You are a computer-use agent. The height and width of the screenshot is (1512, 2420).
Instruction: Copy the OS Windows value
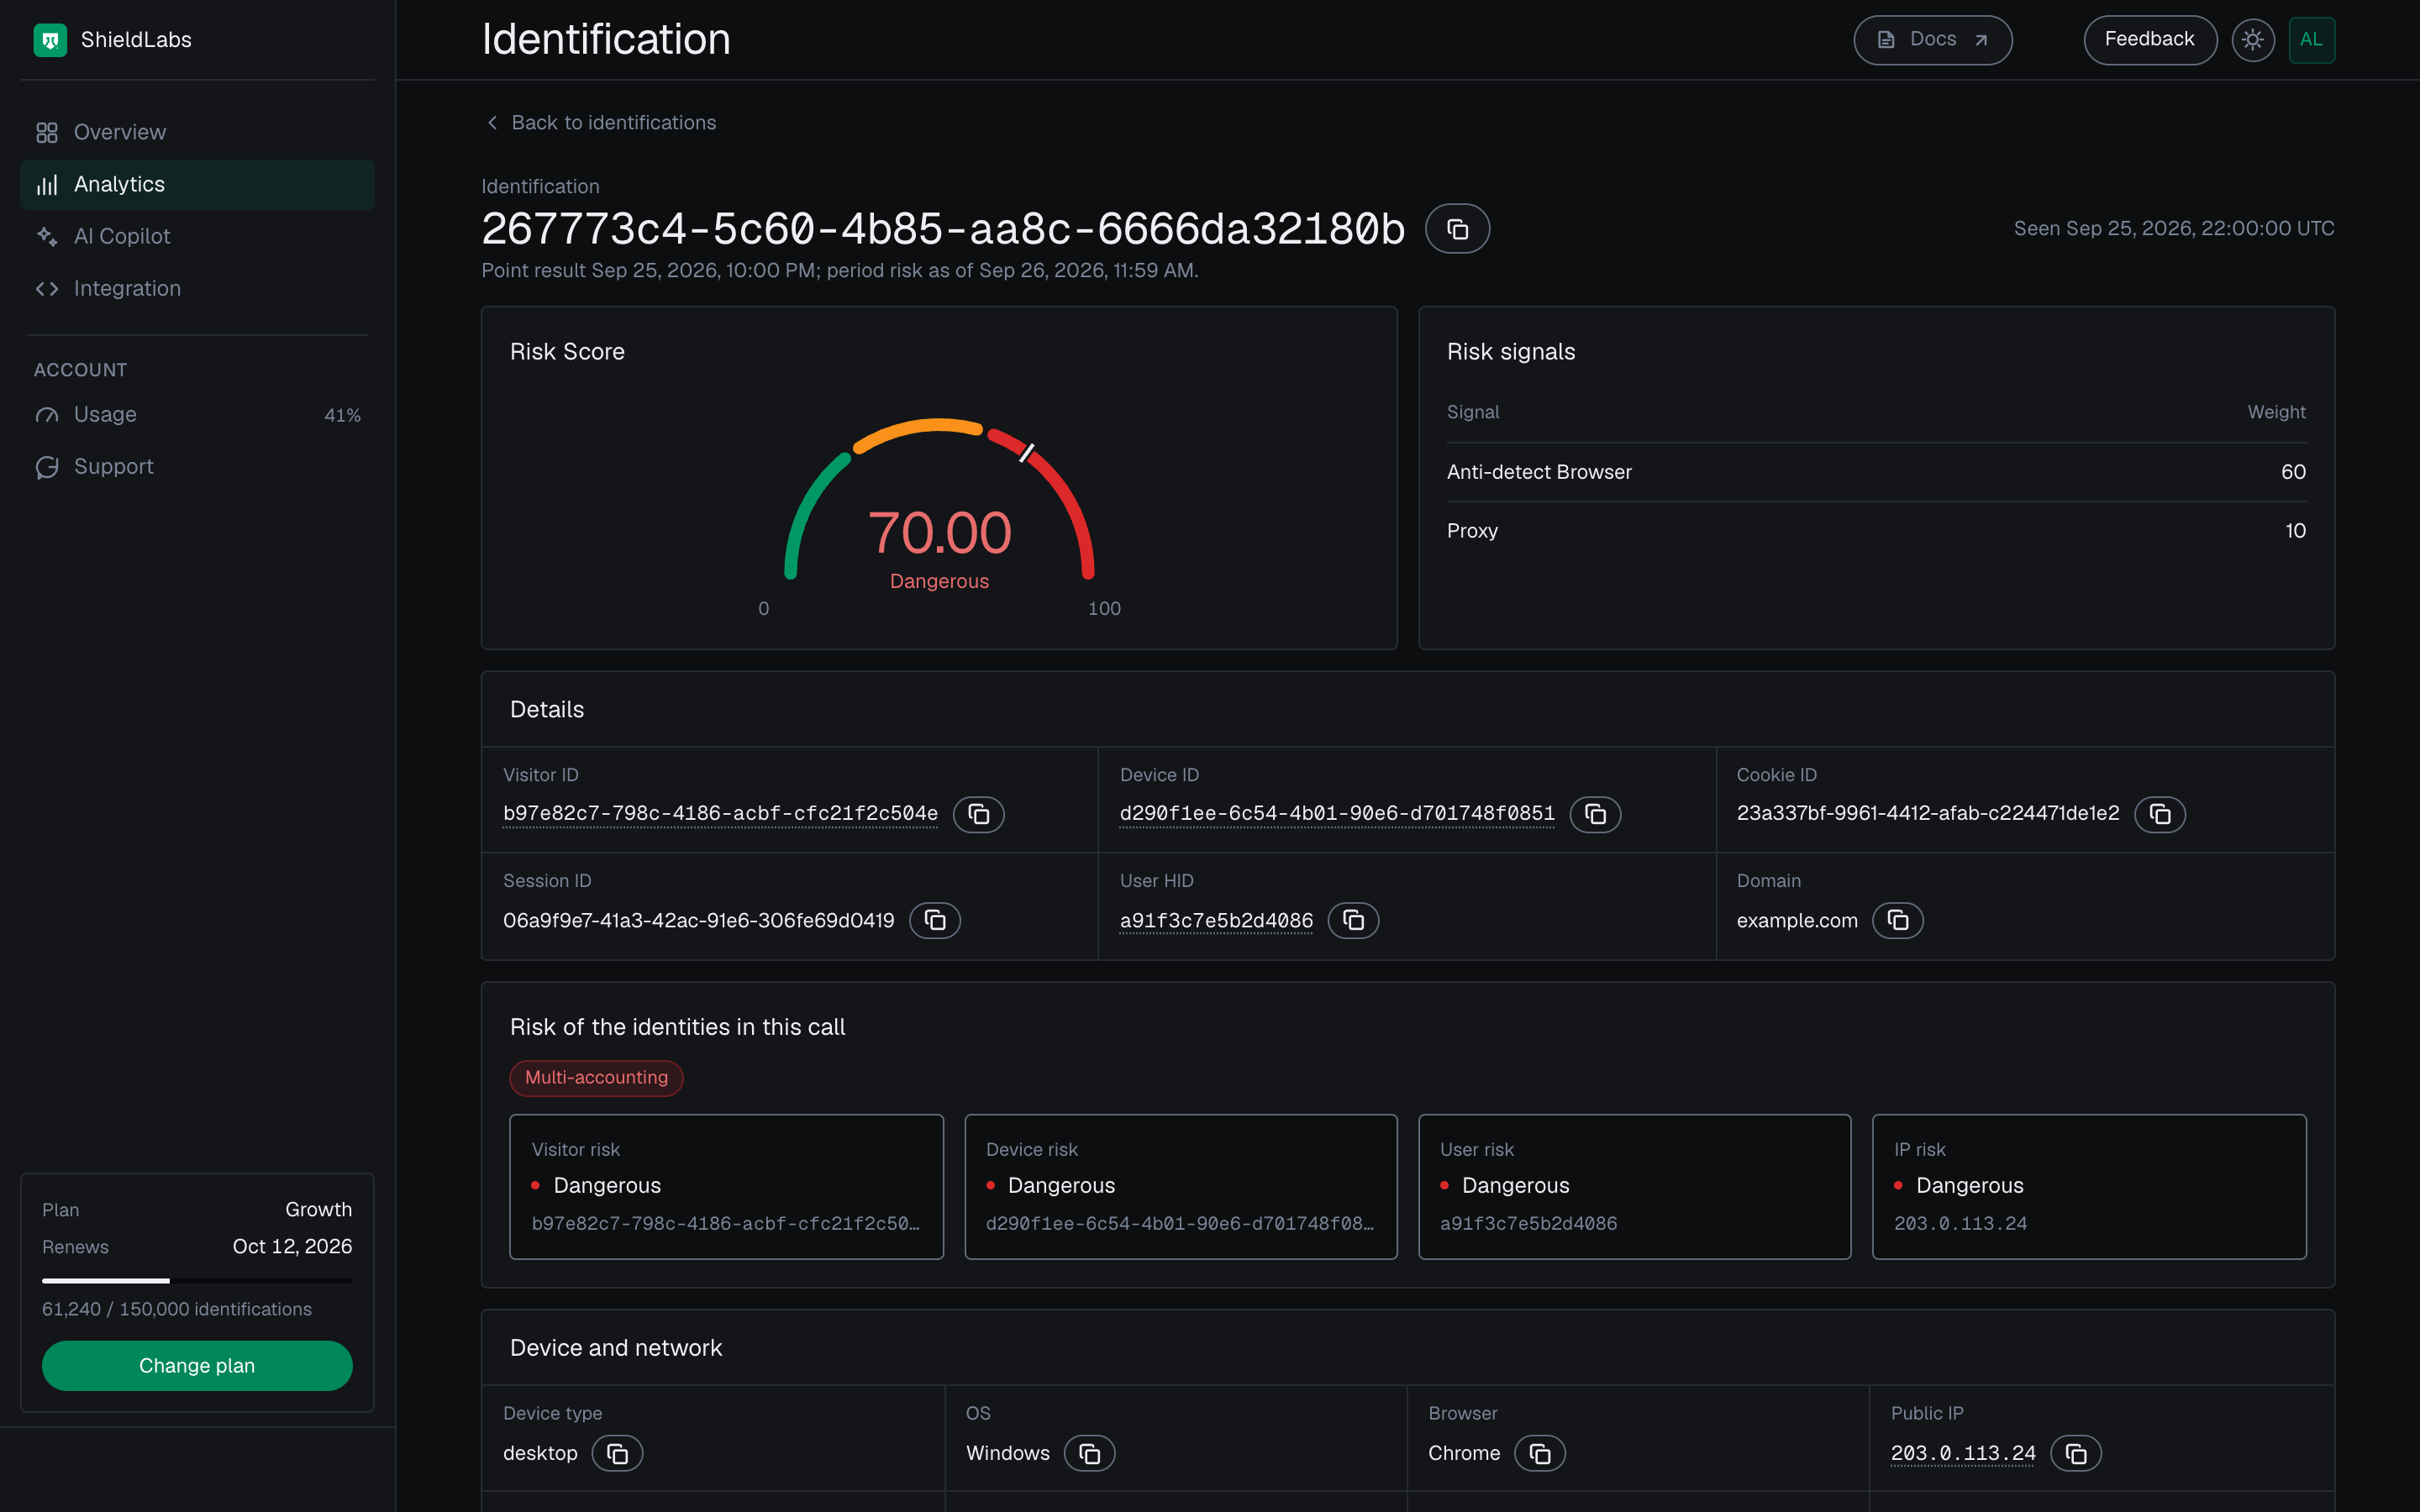[1089, 1453]
